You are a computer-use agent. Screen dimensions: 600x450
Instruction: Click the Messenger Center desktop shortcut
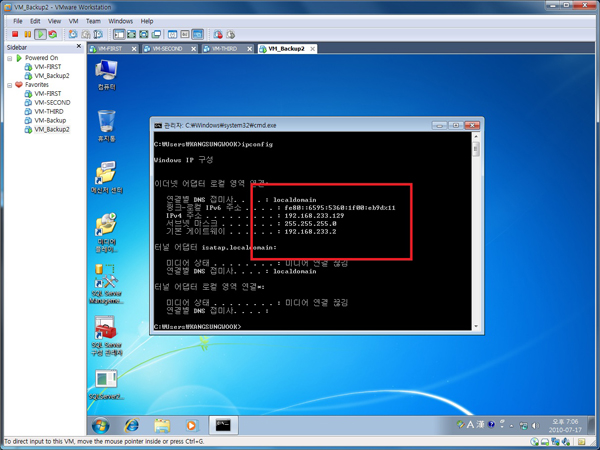click(x=106, y=178)
